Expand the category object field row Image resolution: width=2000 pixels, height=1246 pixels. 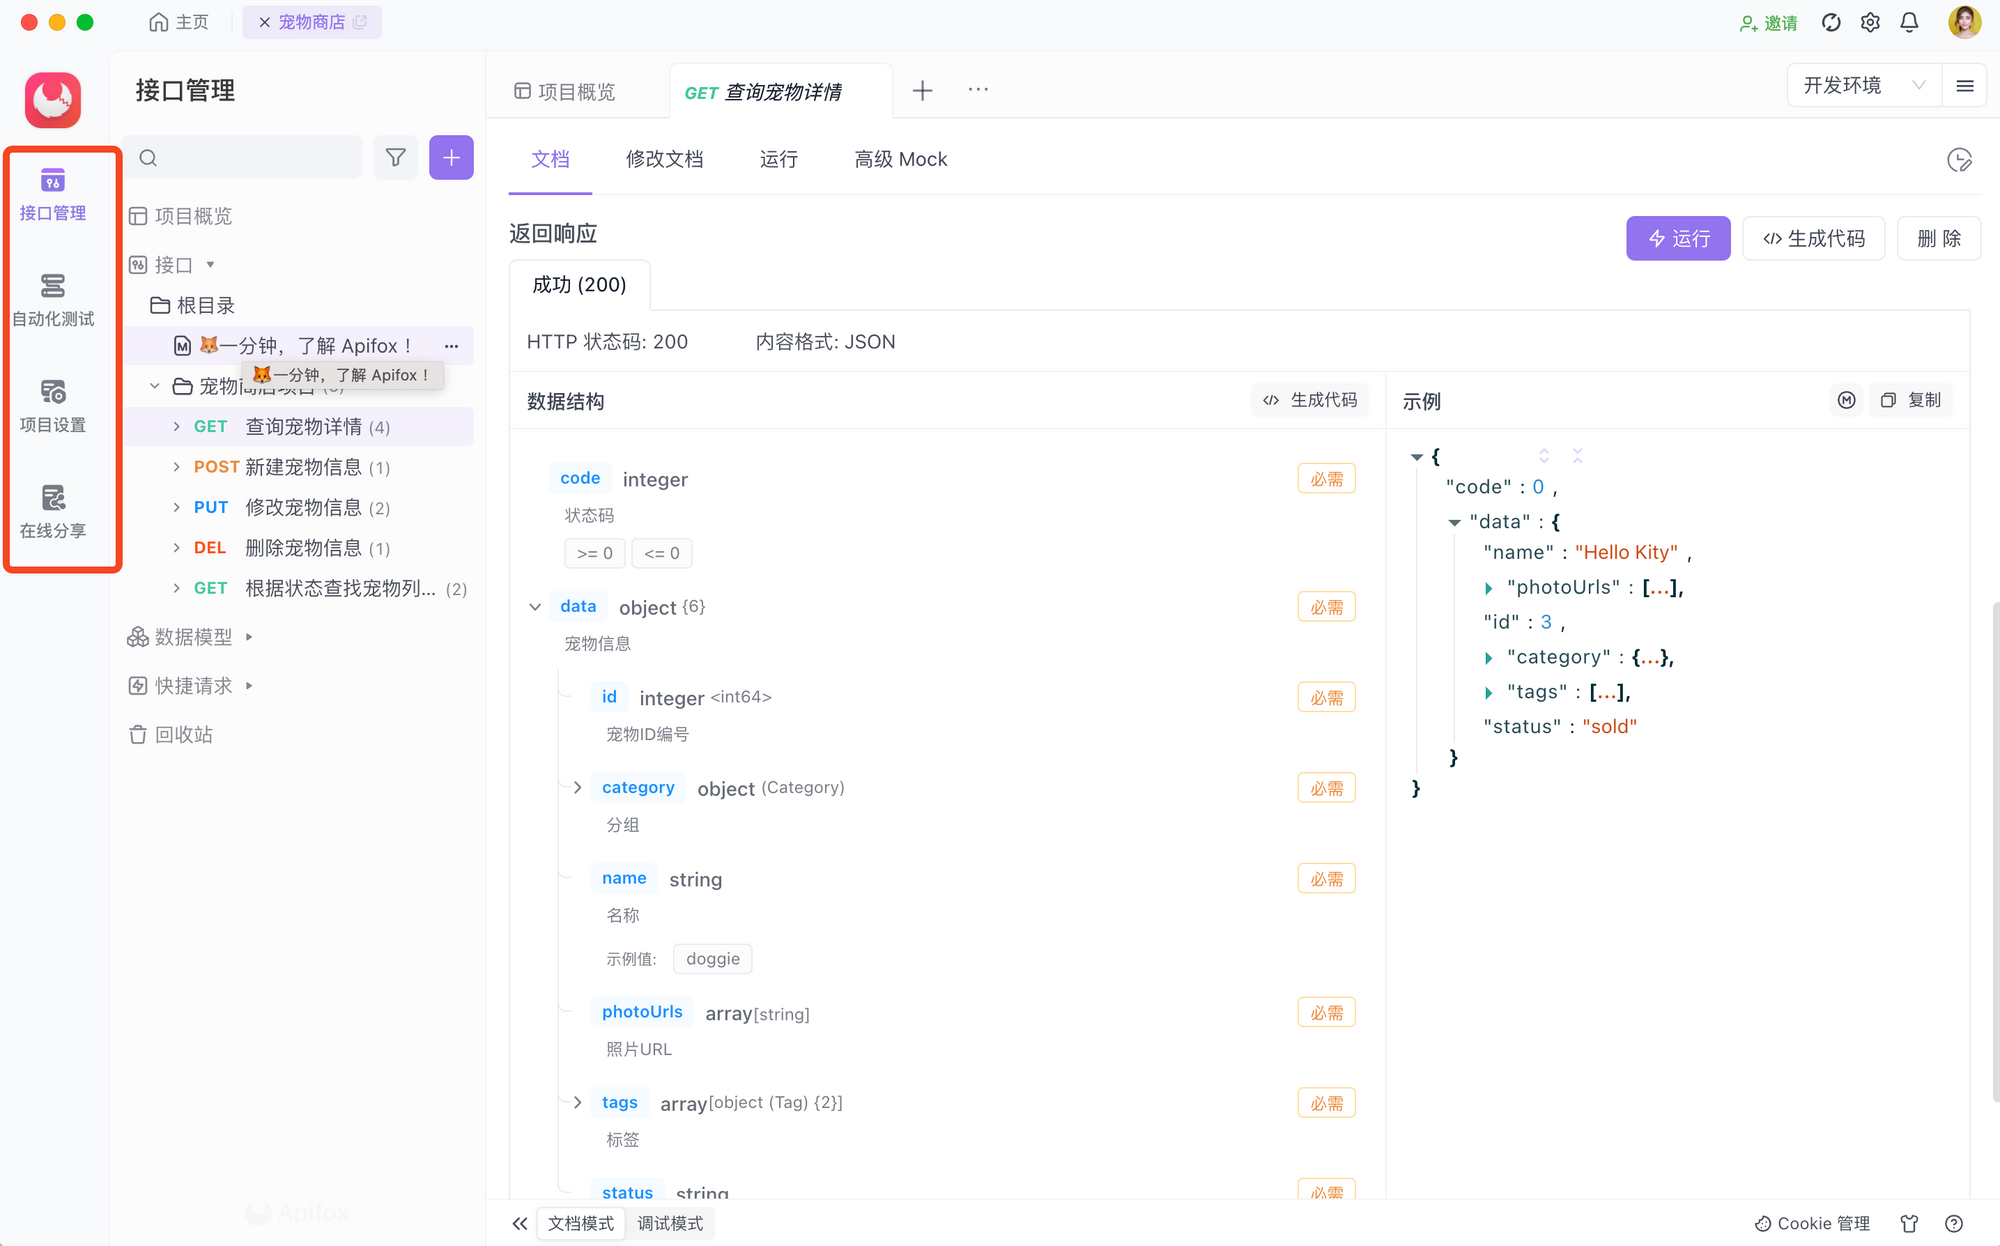(577, 787)
